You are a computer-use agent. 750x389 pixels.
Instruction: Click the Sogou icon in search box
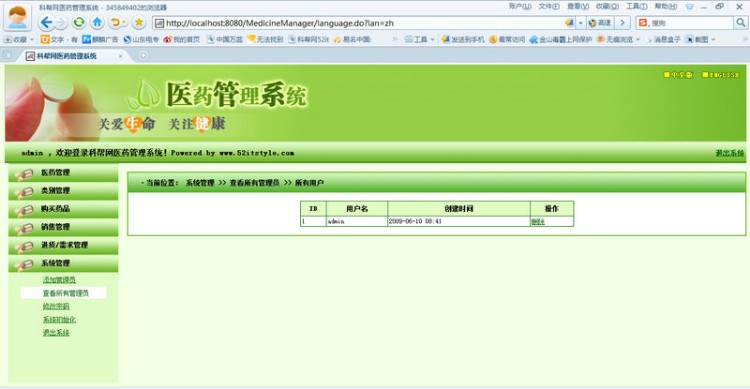tap(643, 22)
